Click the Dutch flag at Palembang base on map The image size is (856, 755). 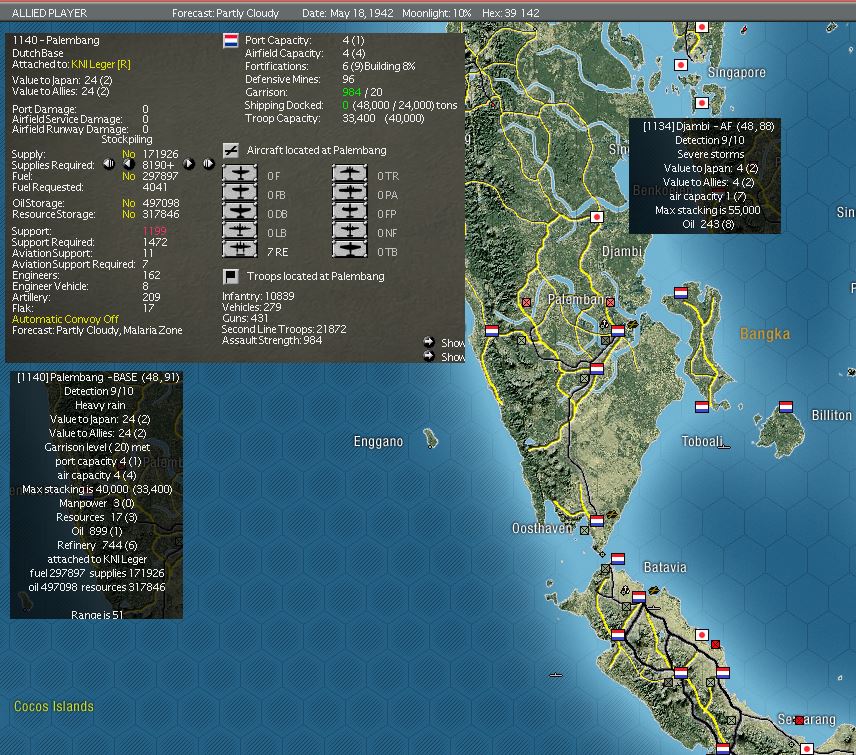point(618,331)
